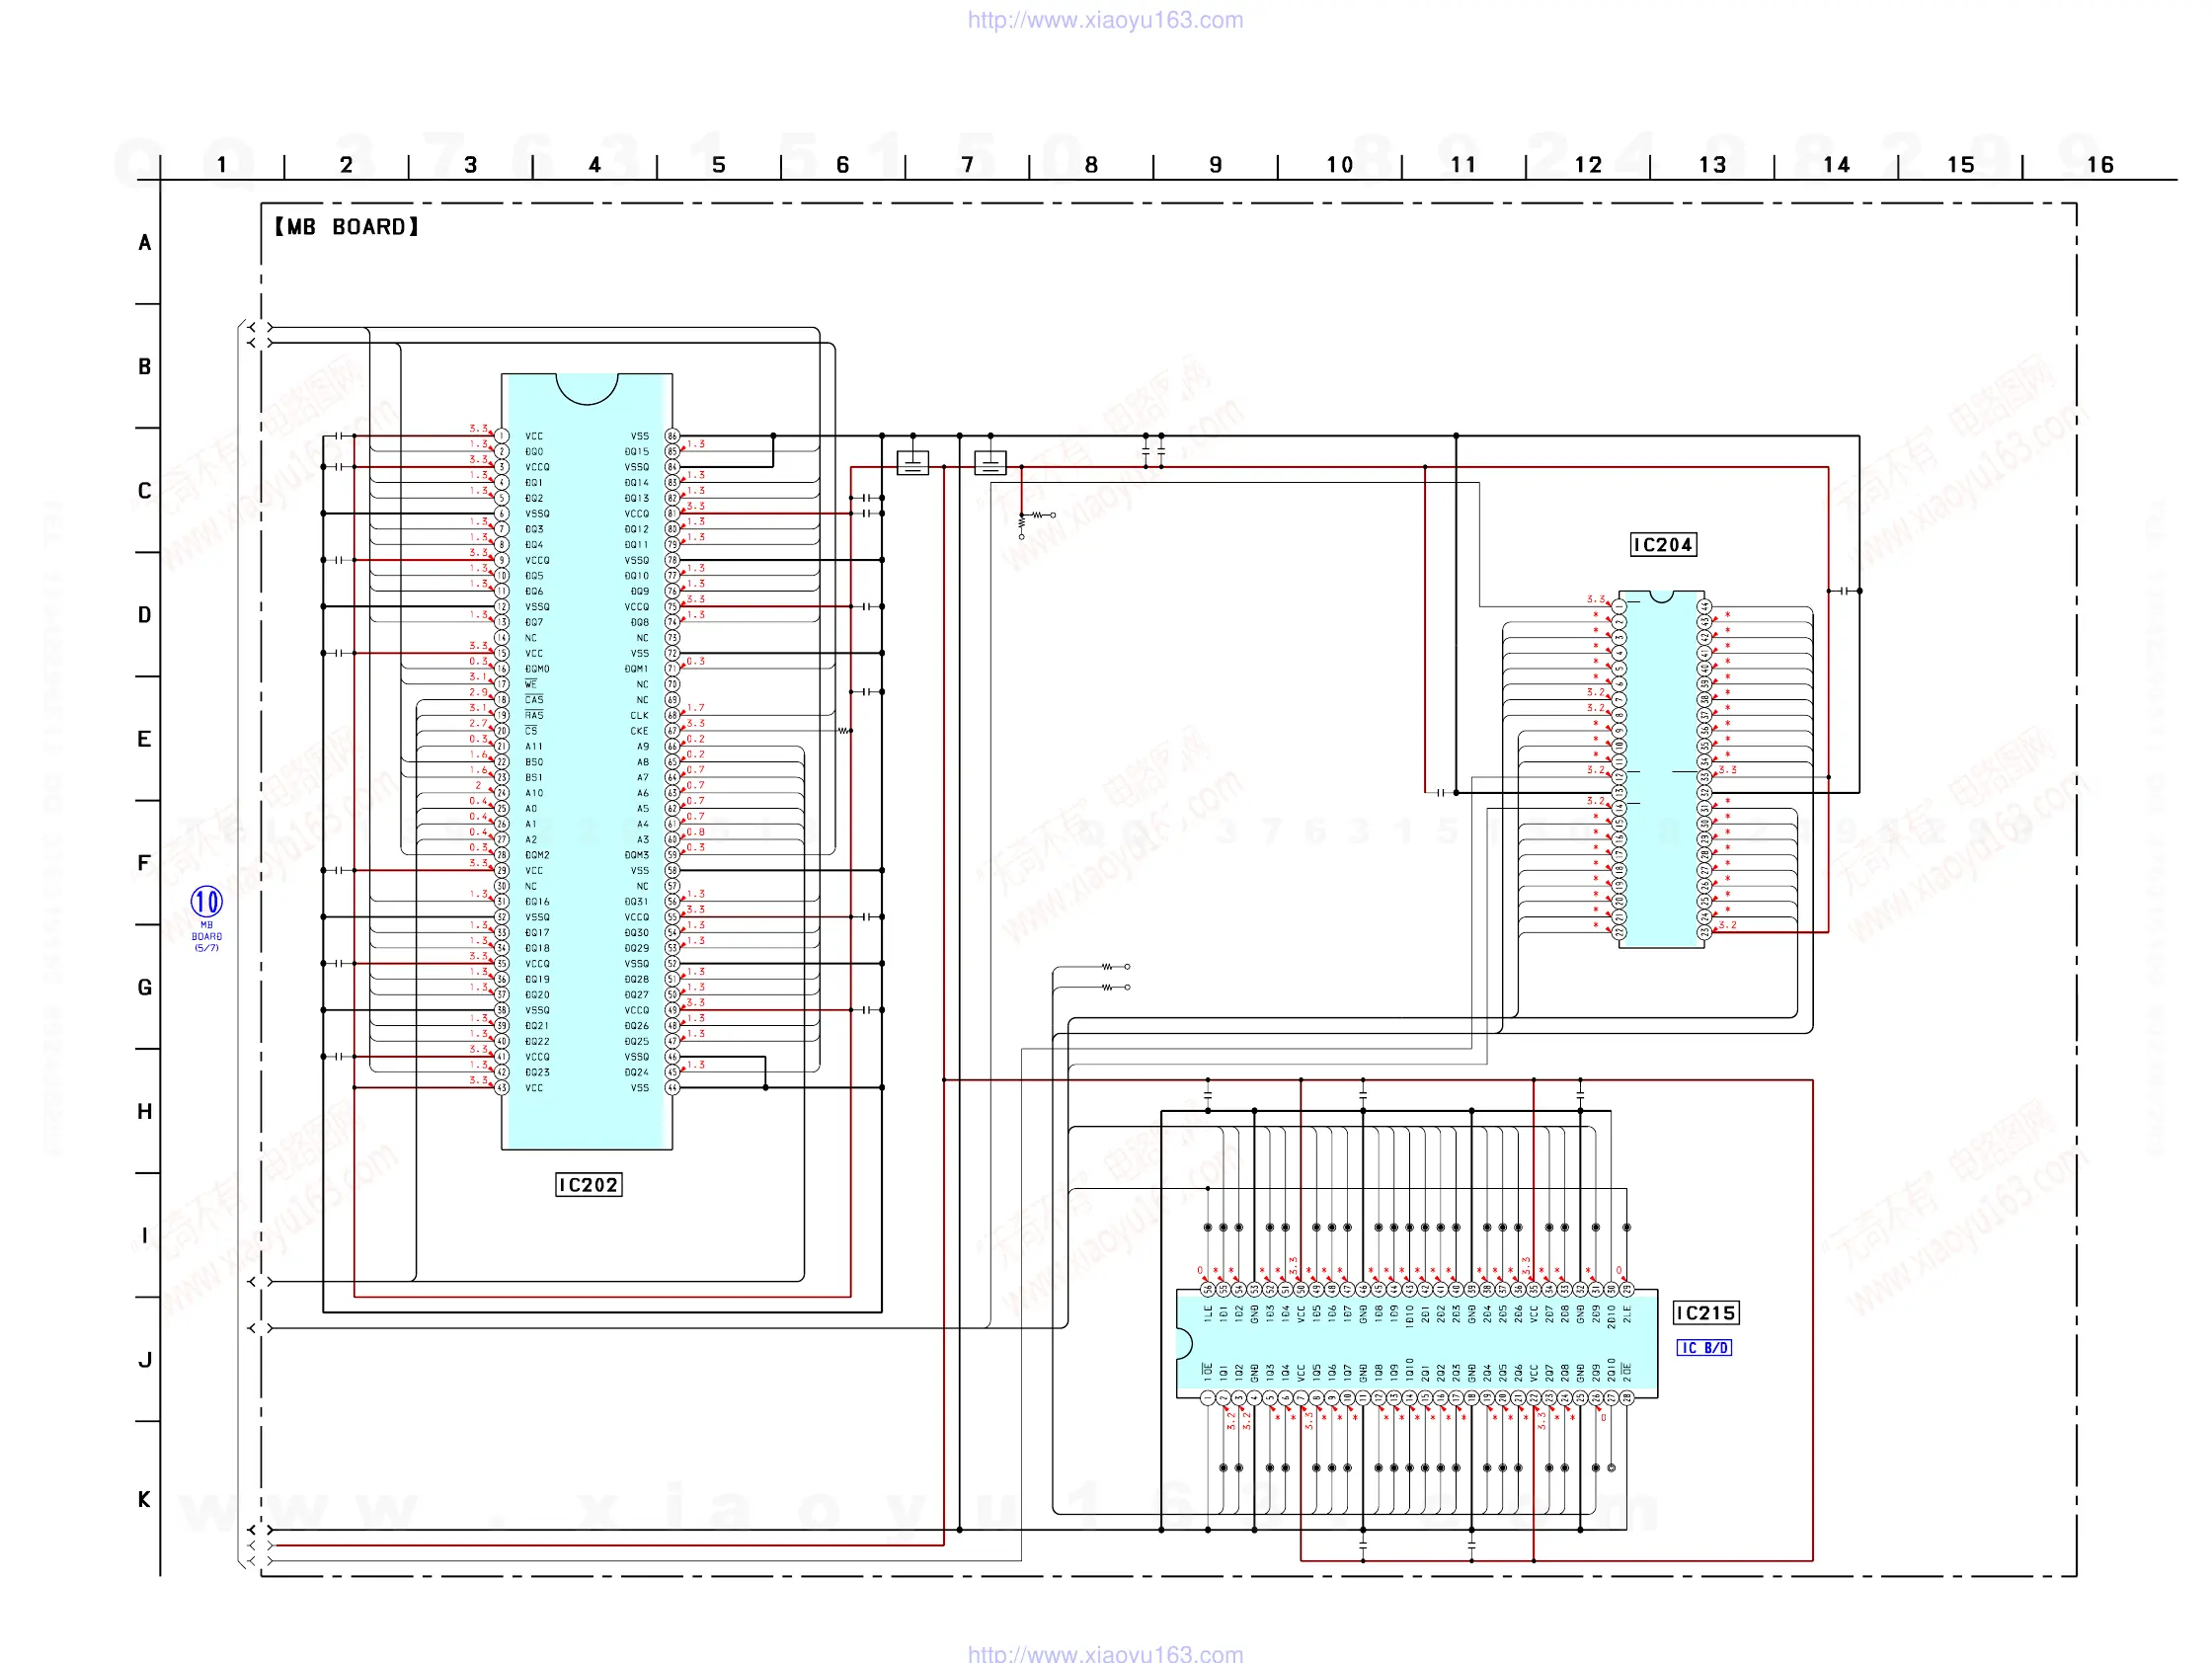Click pin 43 circle of IC202
Screen dimensions: 2212x1663
click(502, 1087)
